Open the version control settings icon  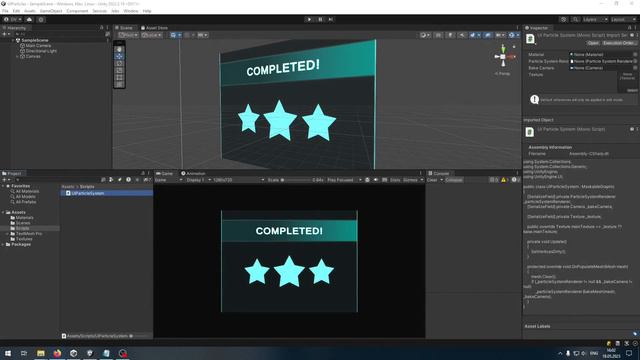click(x=41, y=19)
